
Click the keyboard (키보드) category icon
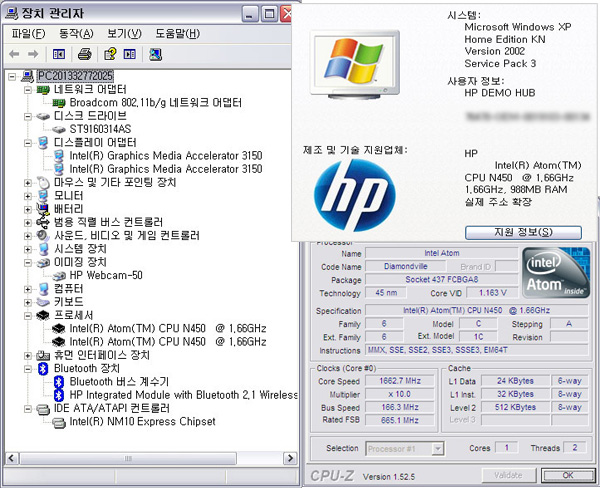pos(43,302)
